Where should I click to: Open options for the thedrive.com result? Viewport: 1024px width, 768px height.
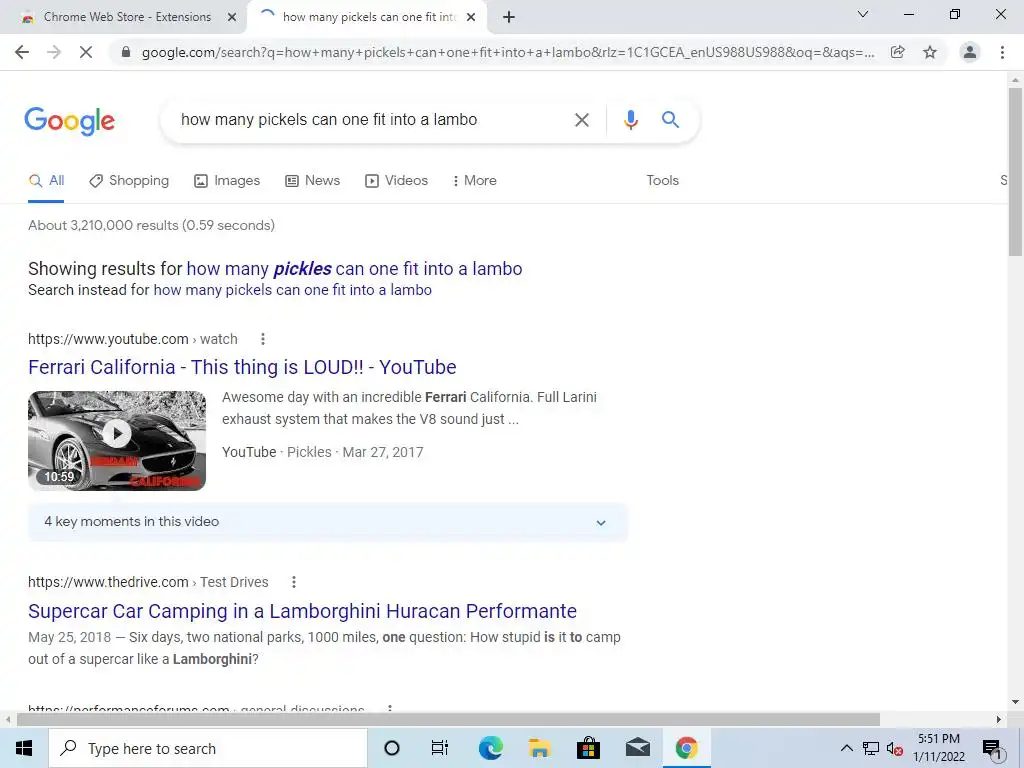click(x=293, y=582)
